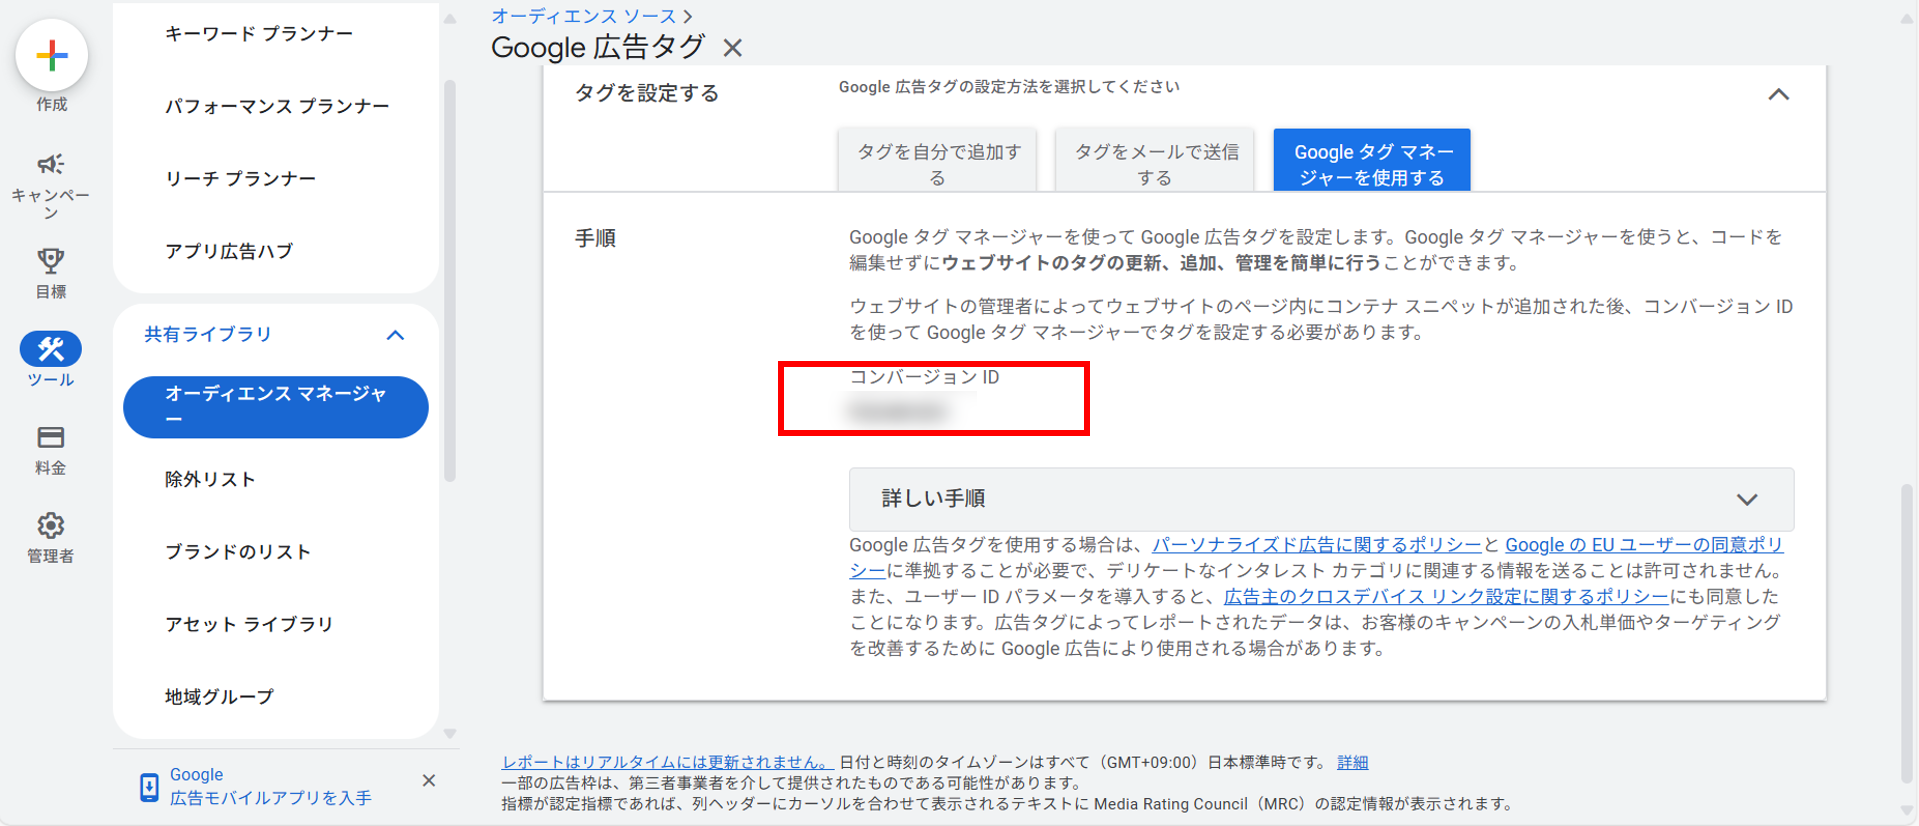Click the sidebar menu scrollbar

click(x=450, y=280)
